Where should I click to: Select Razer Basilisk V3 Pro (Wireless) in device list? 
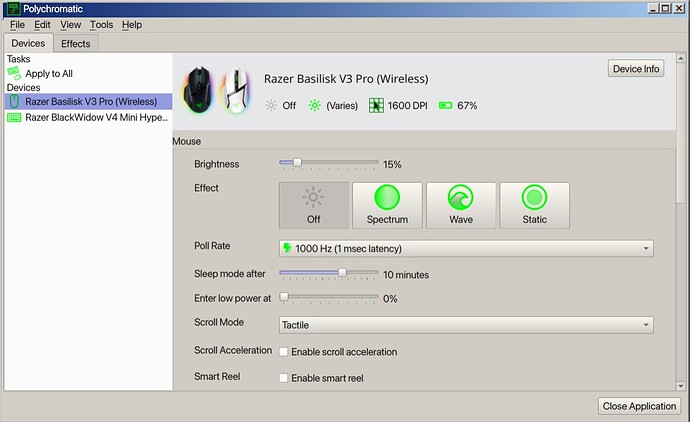pyautogui.click(x=88, y=101)
